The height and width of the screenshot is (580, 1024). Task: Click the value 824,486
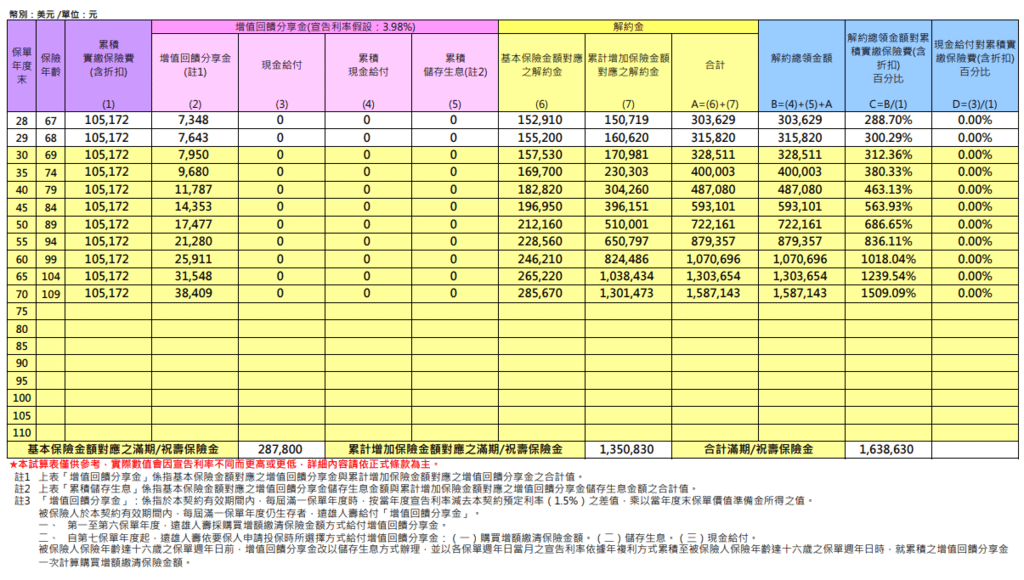point(626,259)
